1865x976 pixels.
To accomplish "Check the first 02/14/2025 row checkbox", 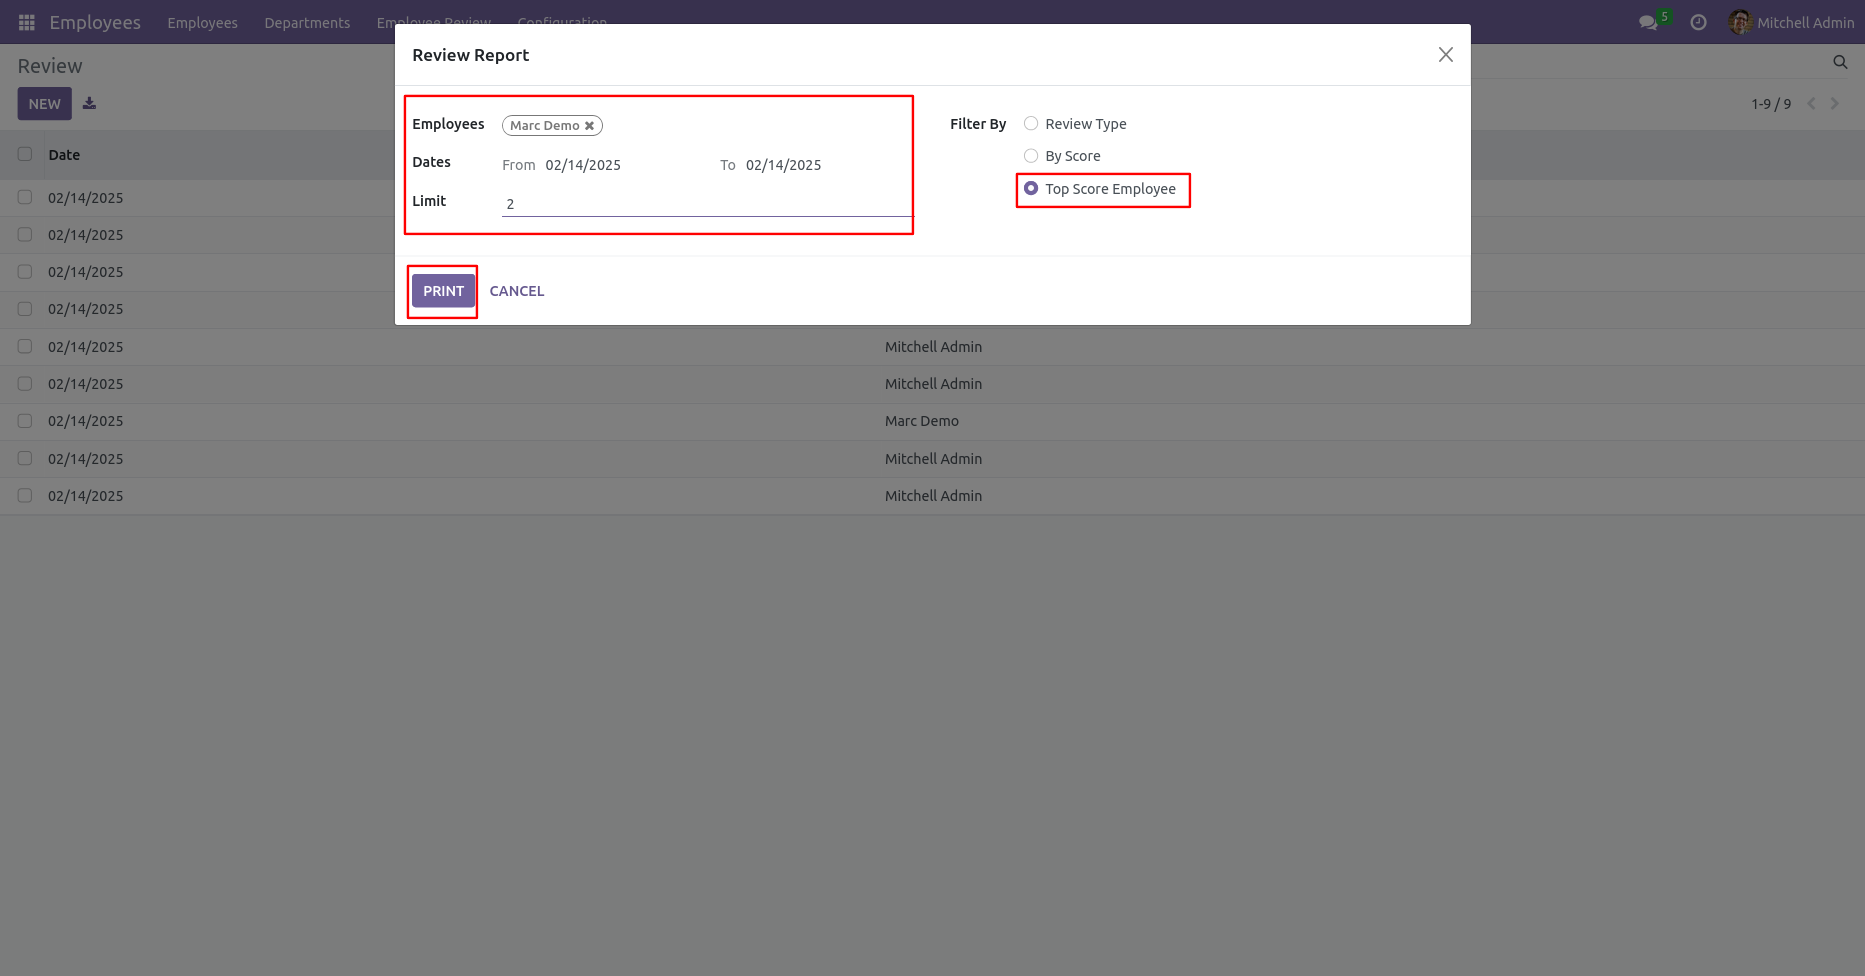I will coord(25,197).
